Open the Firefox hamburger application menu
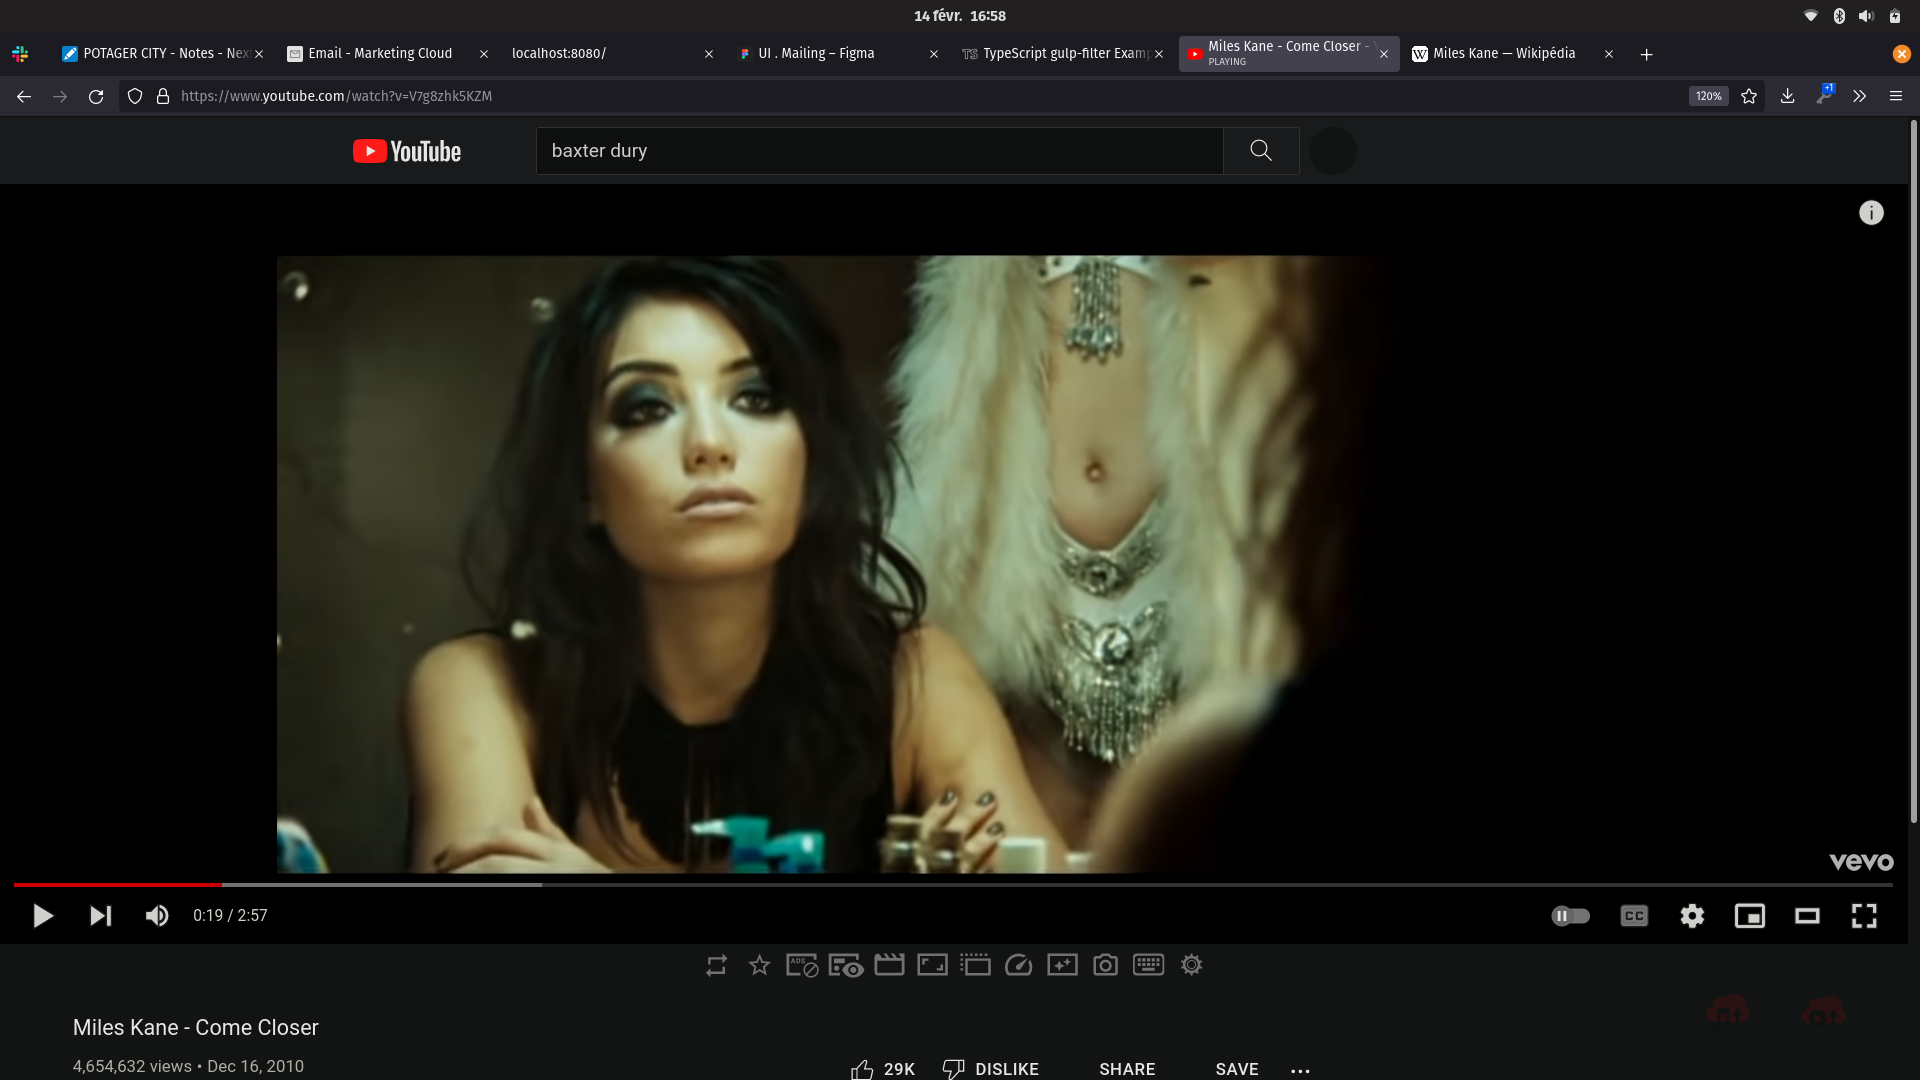Screen dimensions: 1920x1080 (1896, 96)
